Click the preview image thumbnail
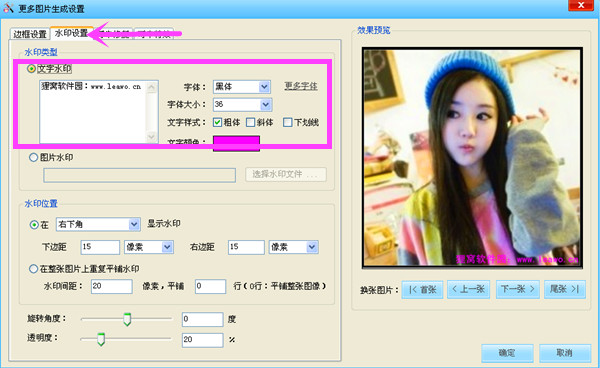This screenshot has height=368, width=600. [472, 157]
